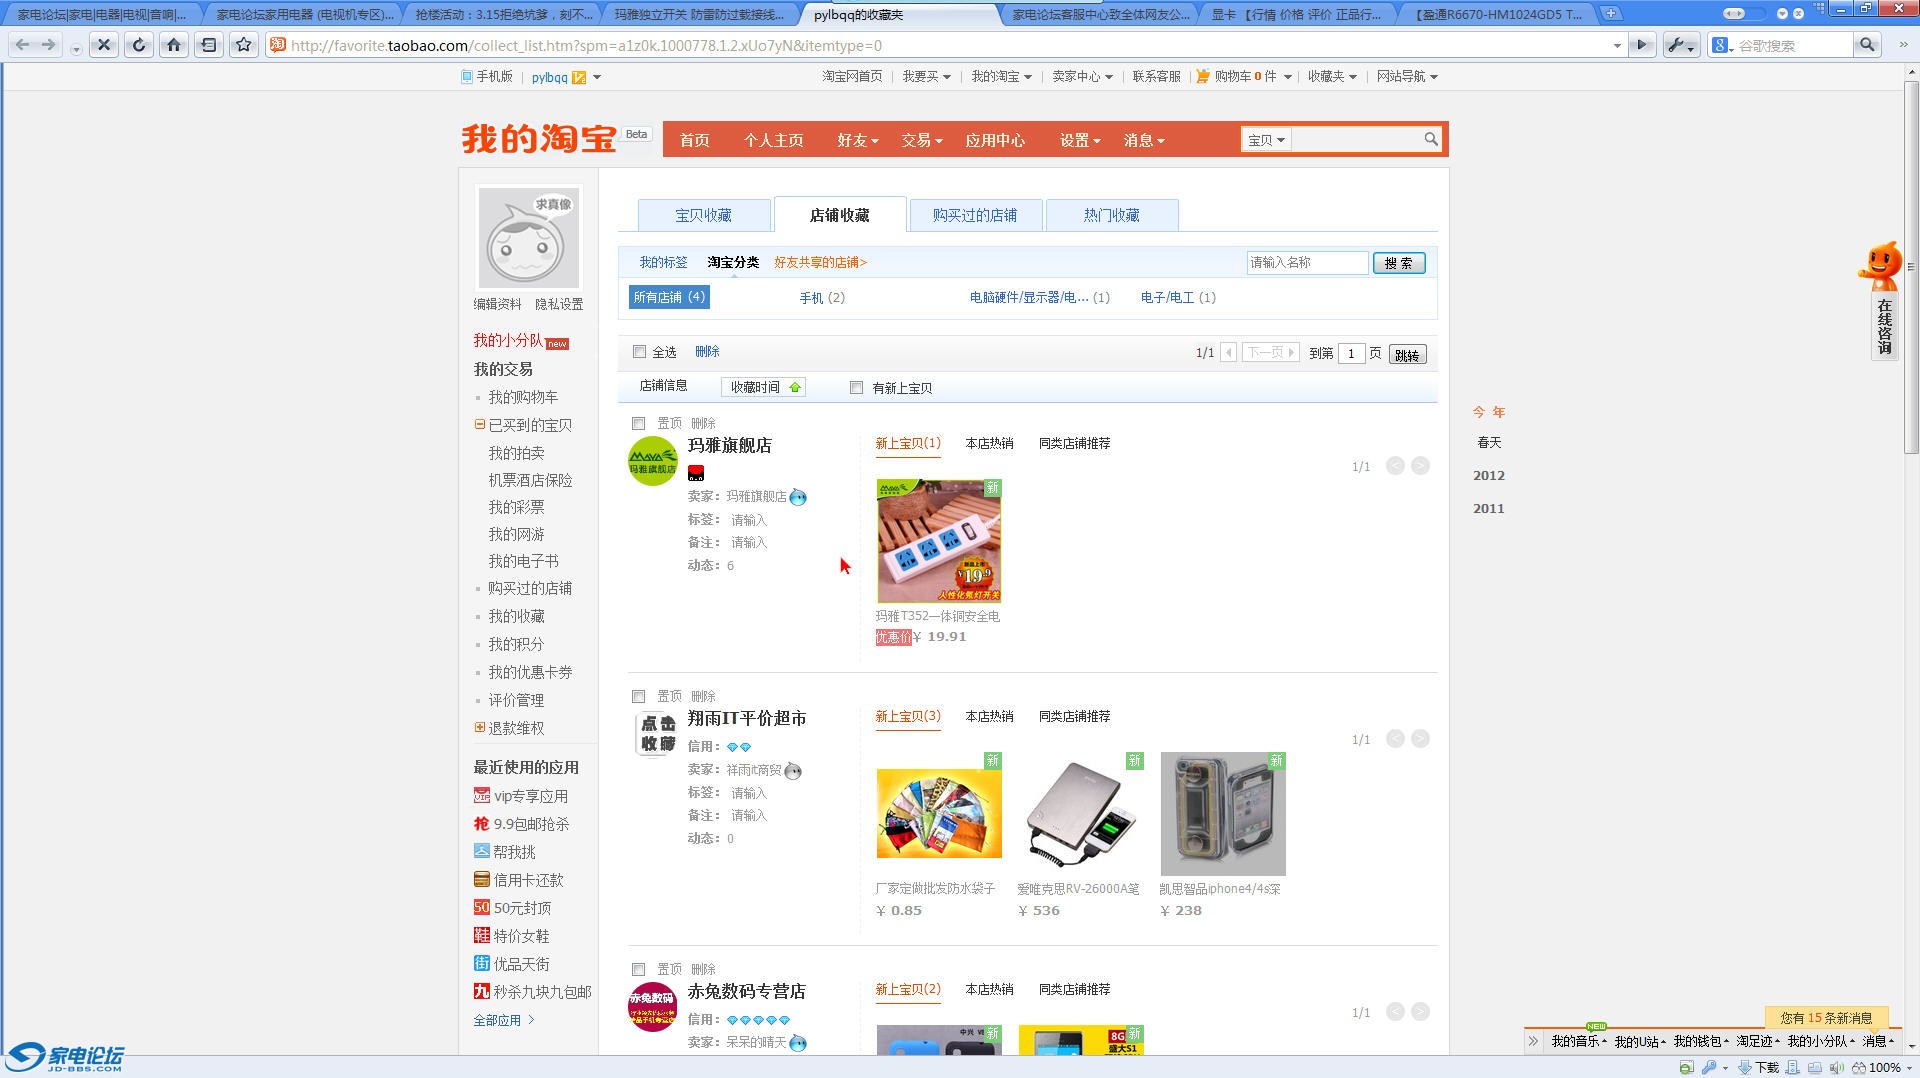Tick the 全选 checkbox
The height and width of the screenshot is (1078, 1920).
[639, 352]
